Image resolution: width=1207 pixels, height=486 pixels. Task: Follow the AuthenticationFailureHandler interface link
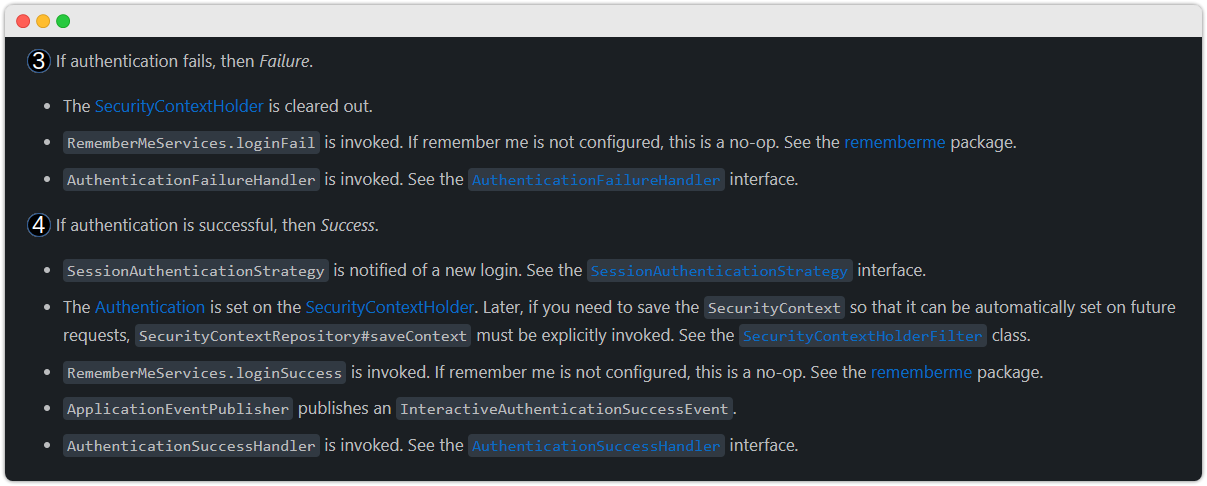pos(596,181)
